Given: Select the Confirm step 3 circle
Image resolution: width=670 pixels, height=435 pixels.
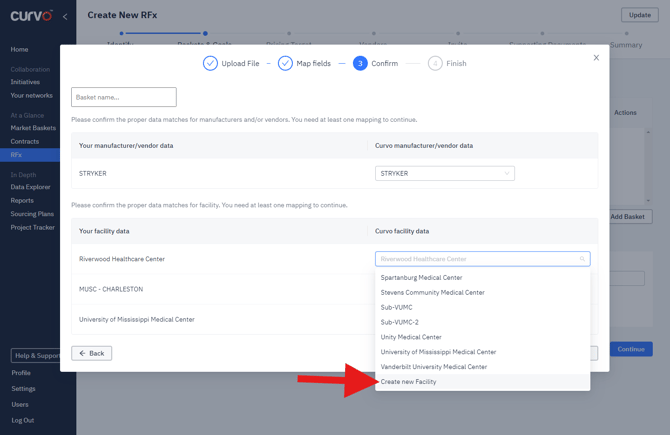Looking at the screenshot, I should coord(360,63).
